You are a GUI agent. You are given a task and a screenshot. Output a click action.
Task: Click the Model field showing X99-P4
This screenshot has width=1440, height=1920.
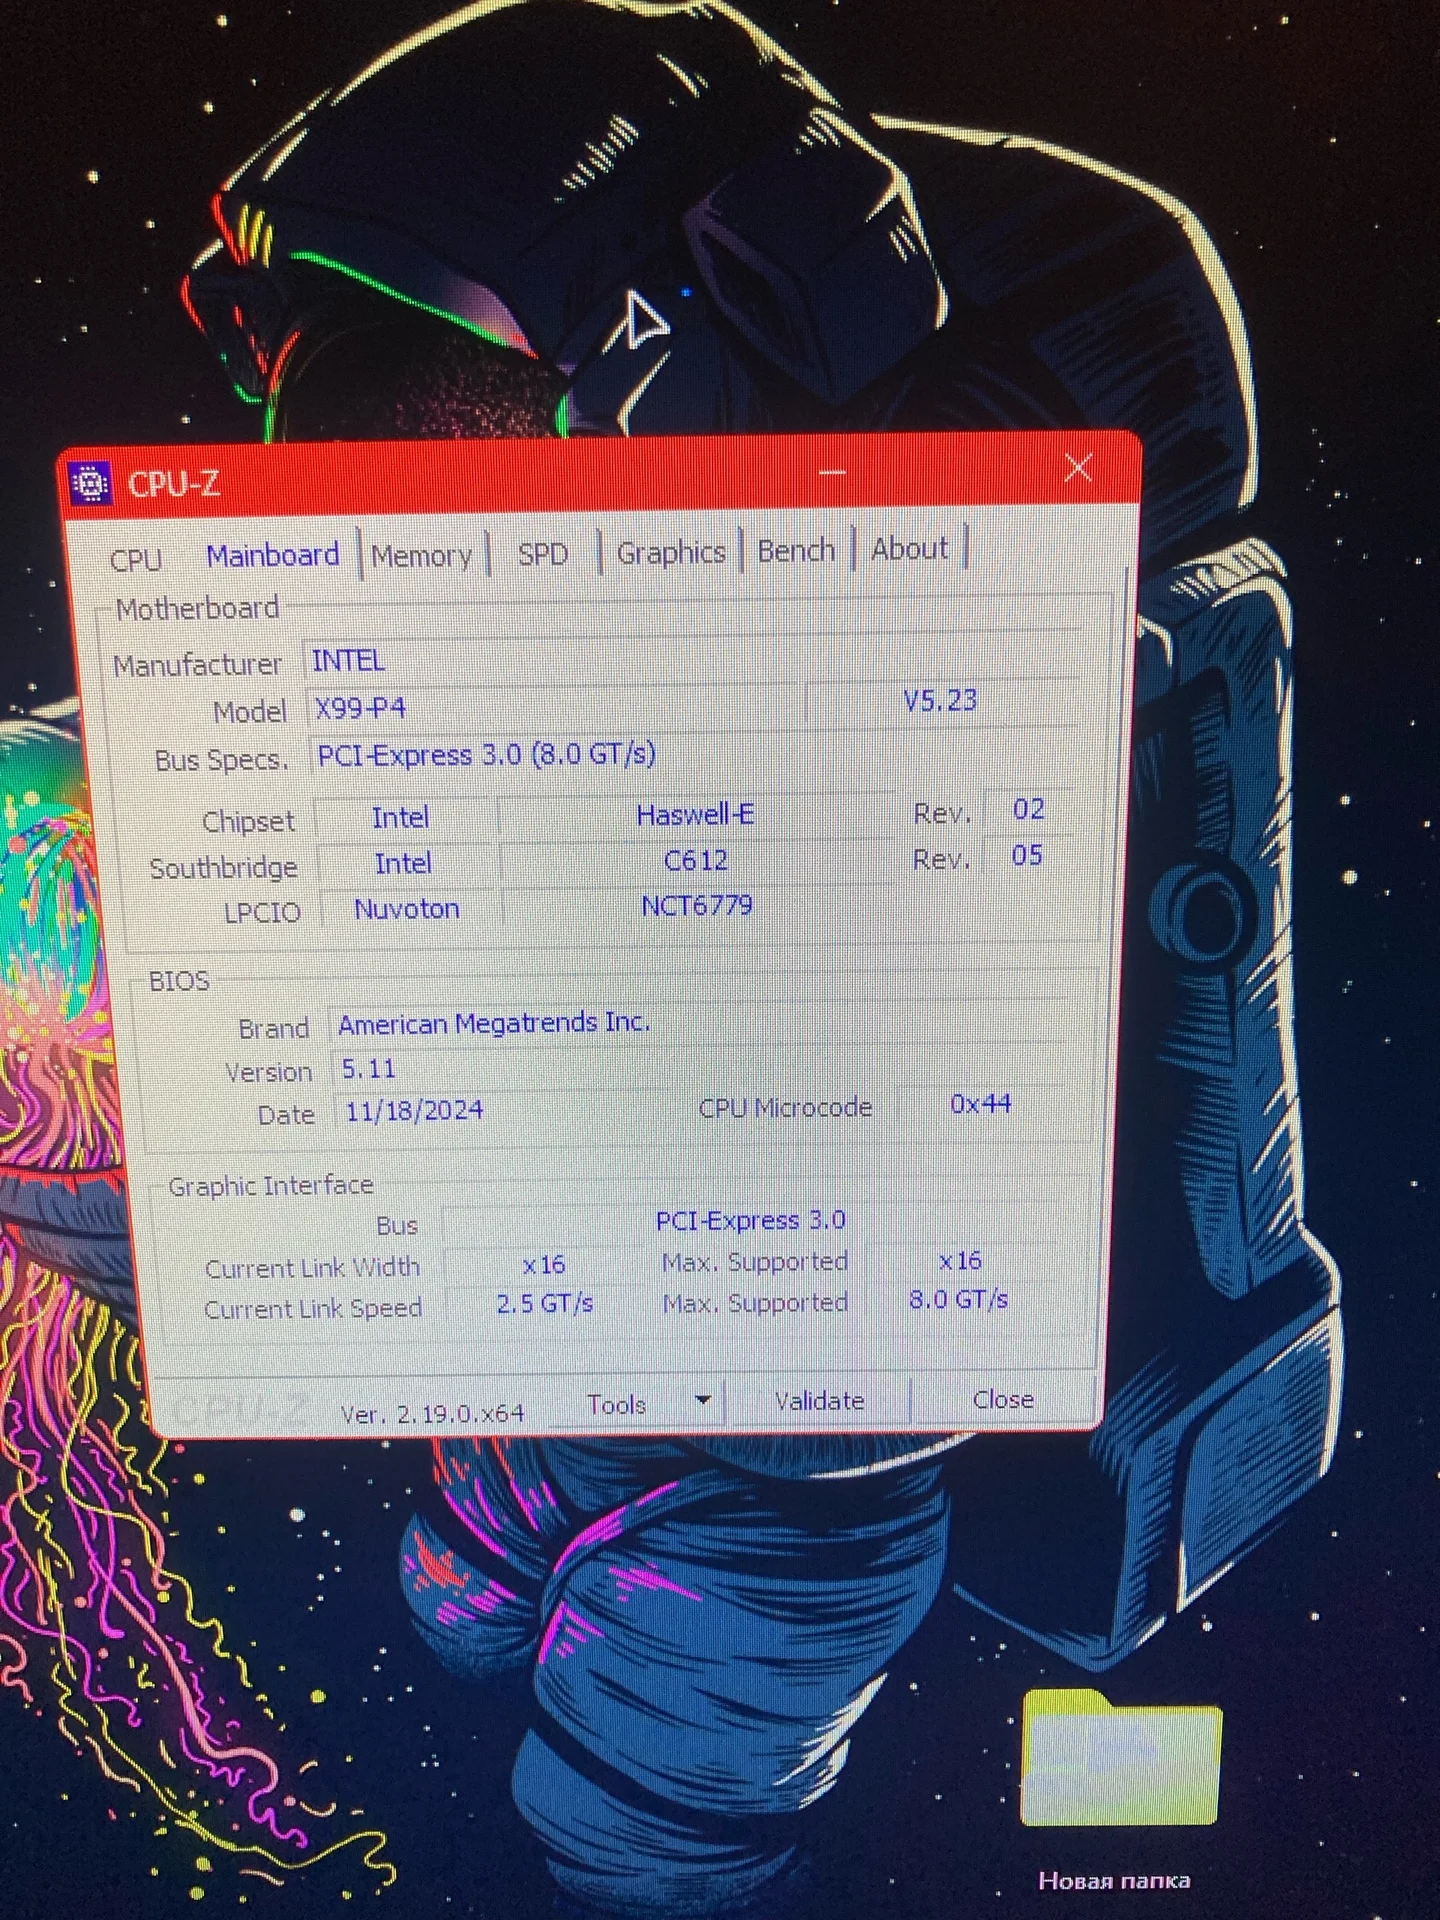pos(552,706)
